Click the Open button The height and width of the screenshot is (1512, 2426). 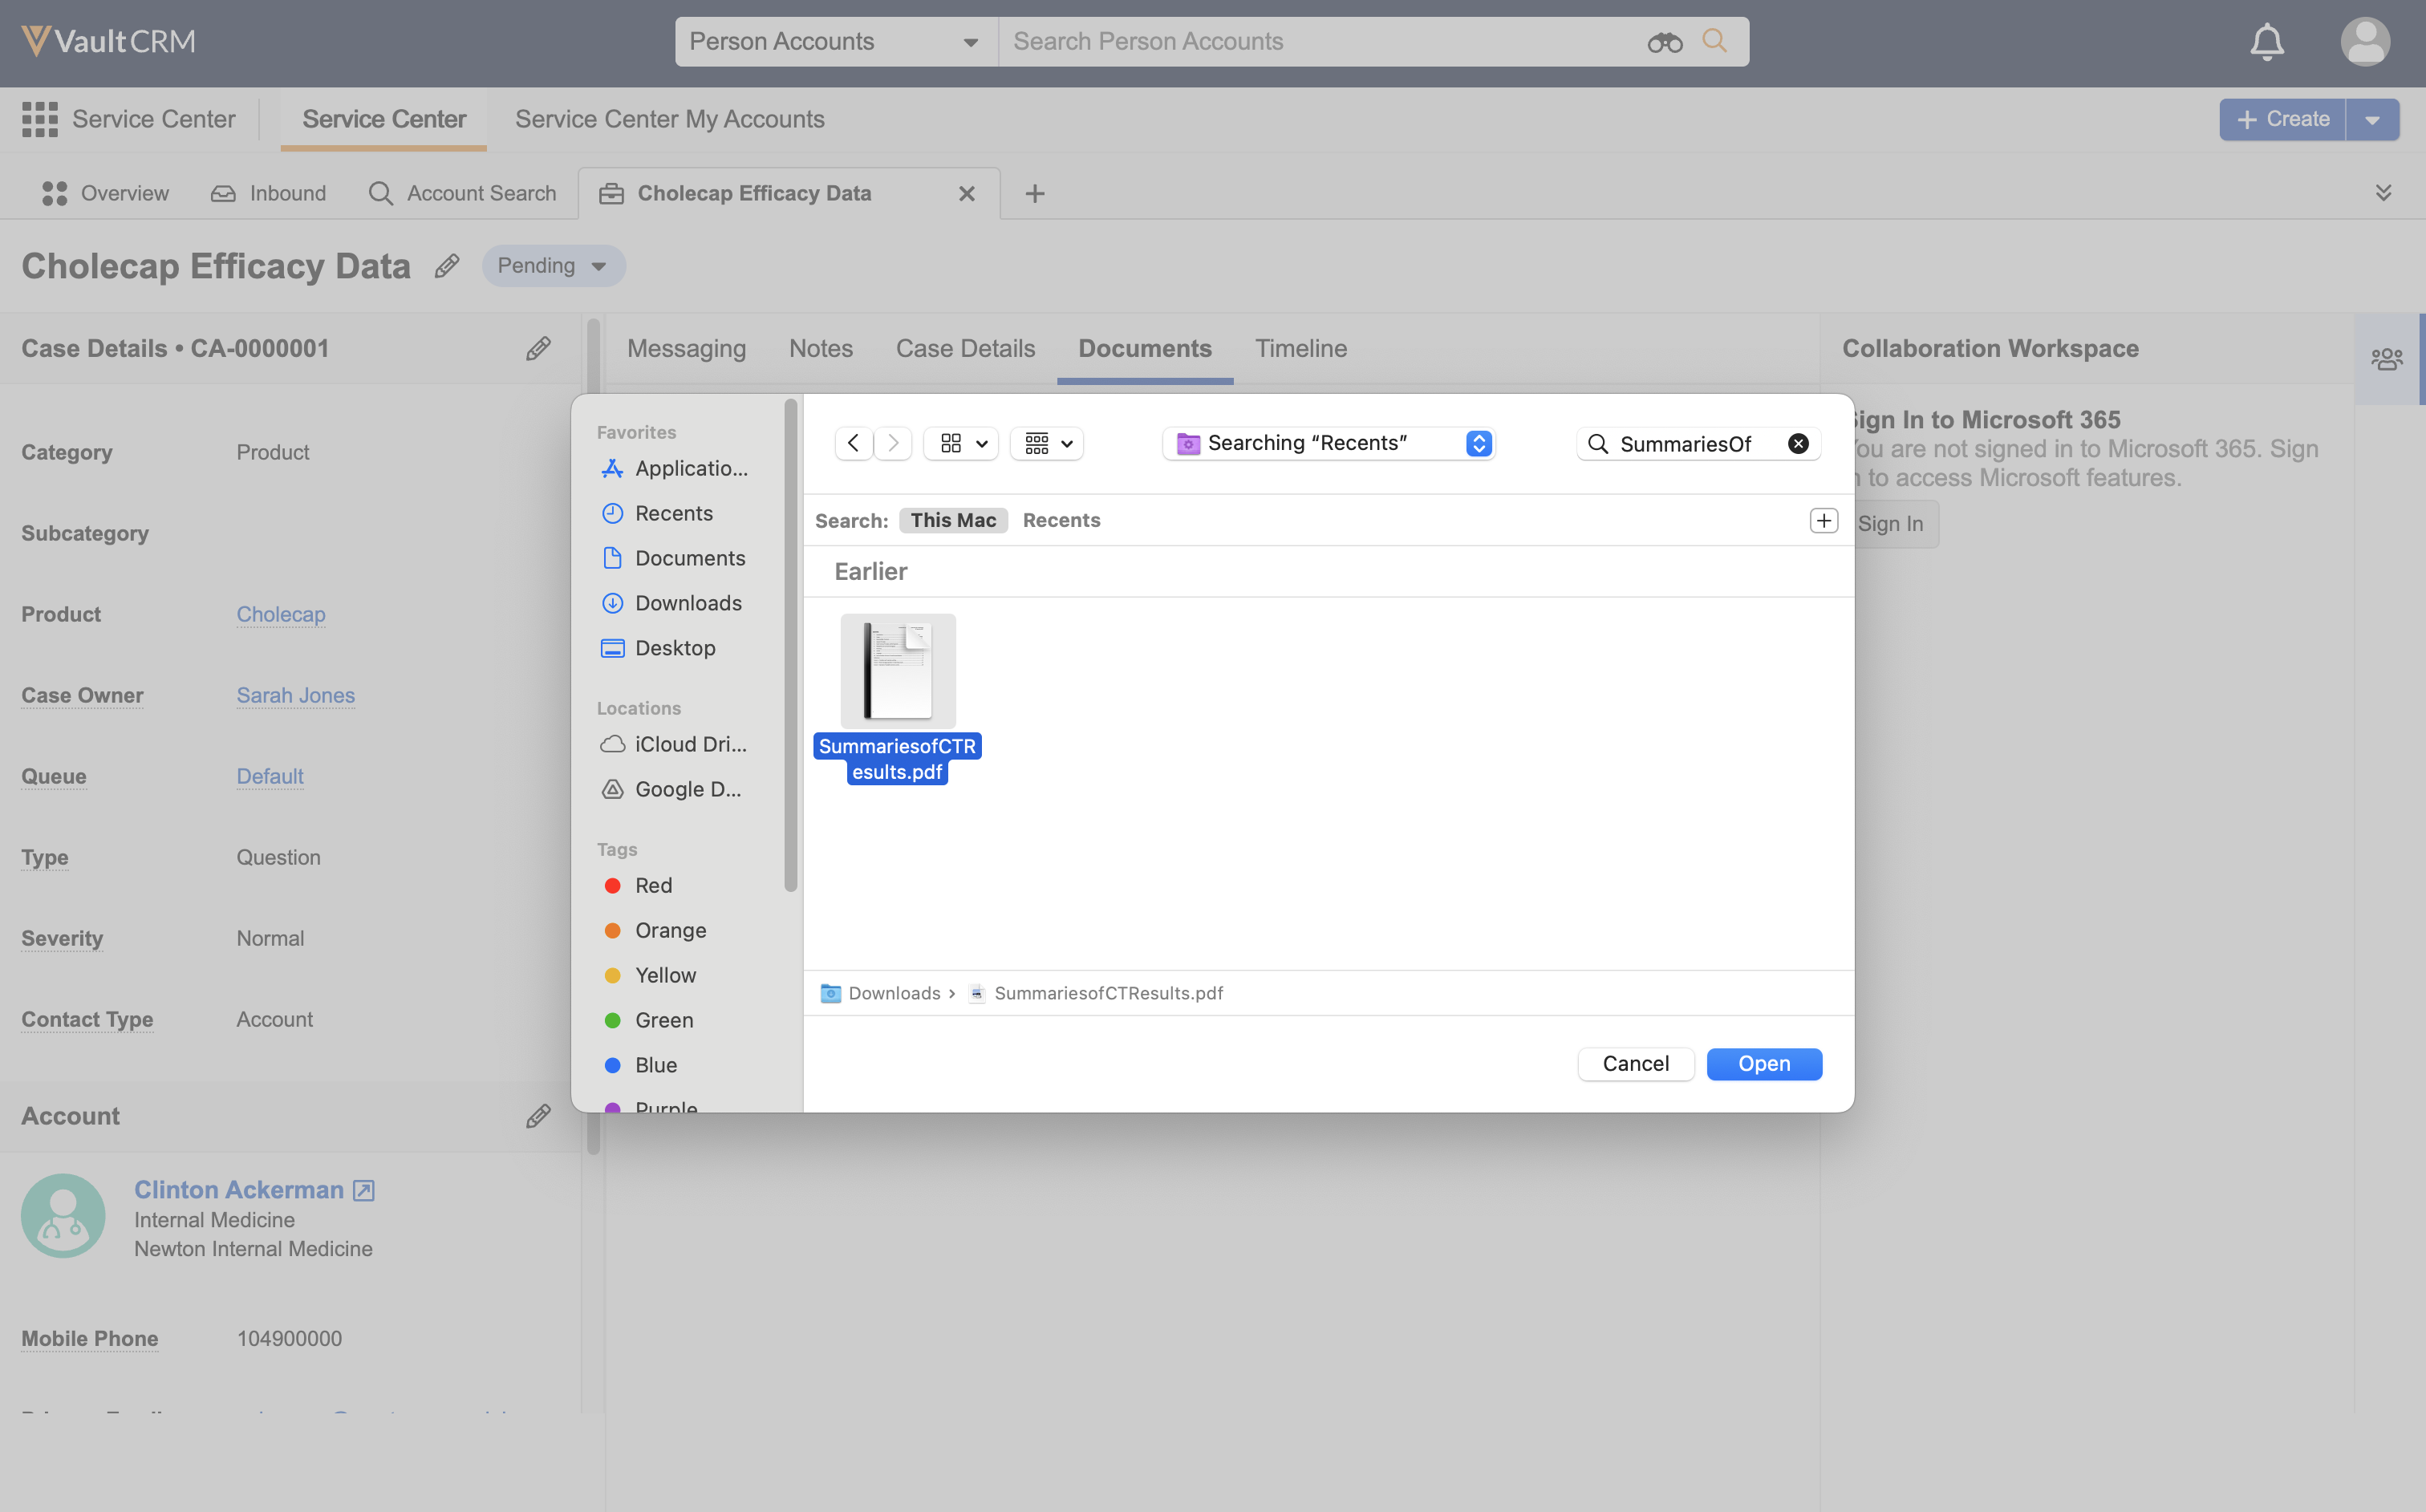[x=1763, y=1063]
